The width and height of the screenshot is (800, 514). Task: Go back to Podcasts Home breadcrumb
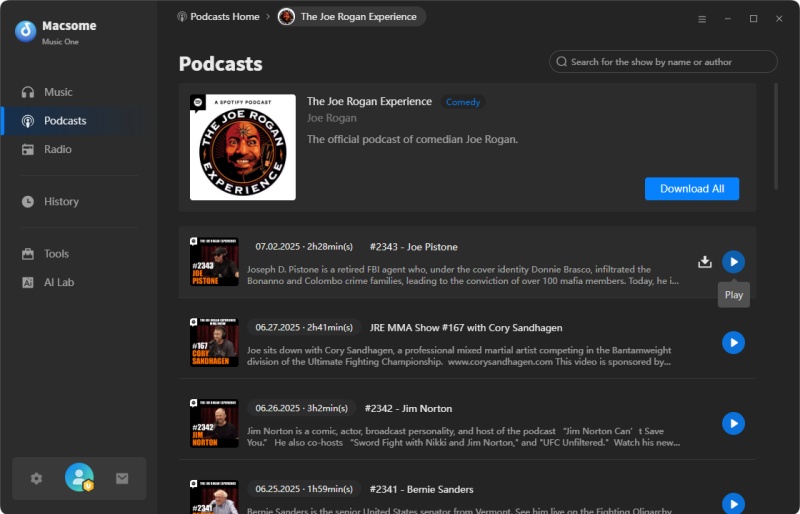(x=218, y=17)
